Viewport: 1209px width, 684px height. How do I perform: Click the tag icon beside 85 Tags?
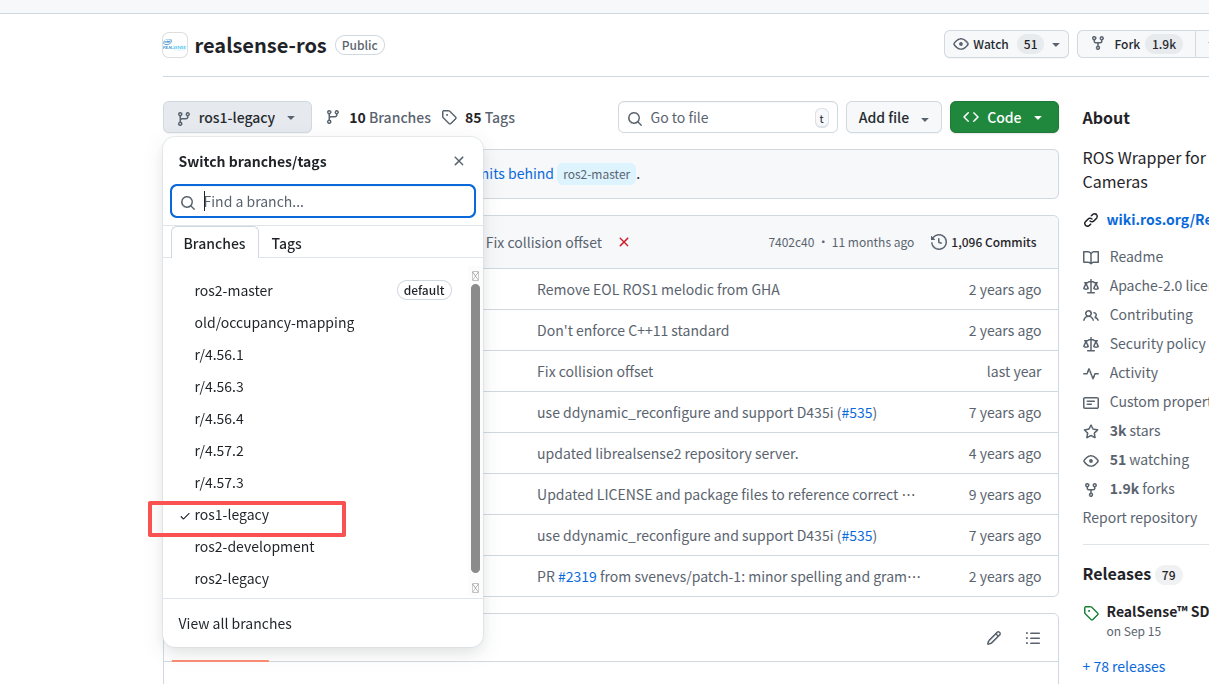click(x=449, y=117)
